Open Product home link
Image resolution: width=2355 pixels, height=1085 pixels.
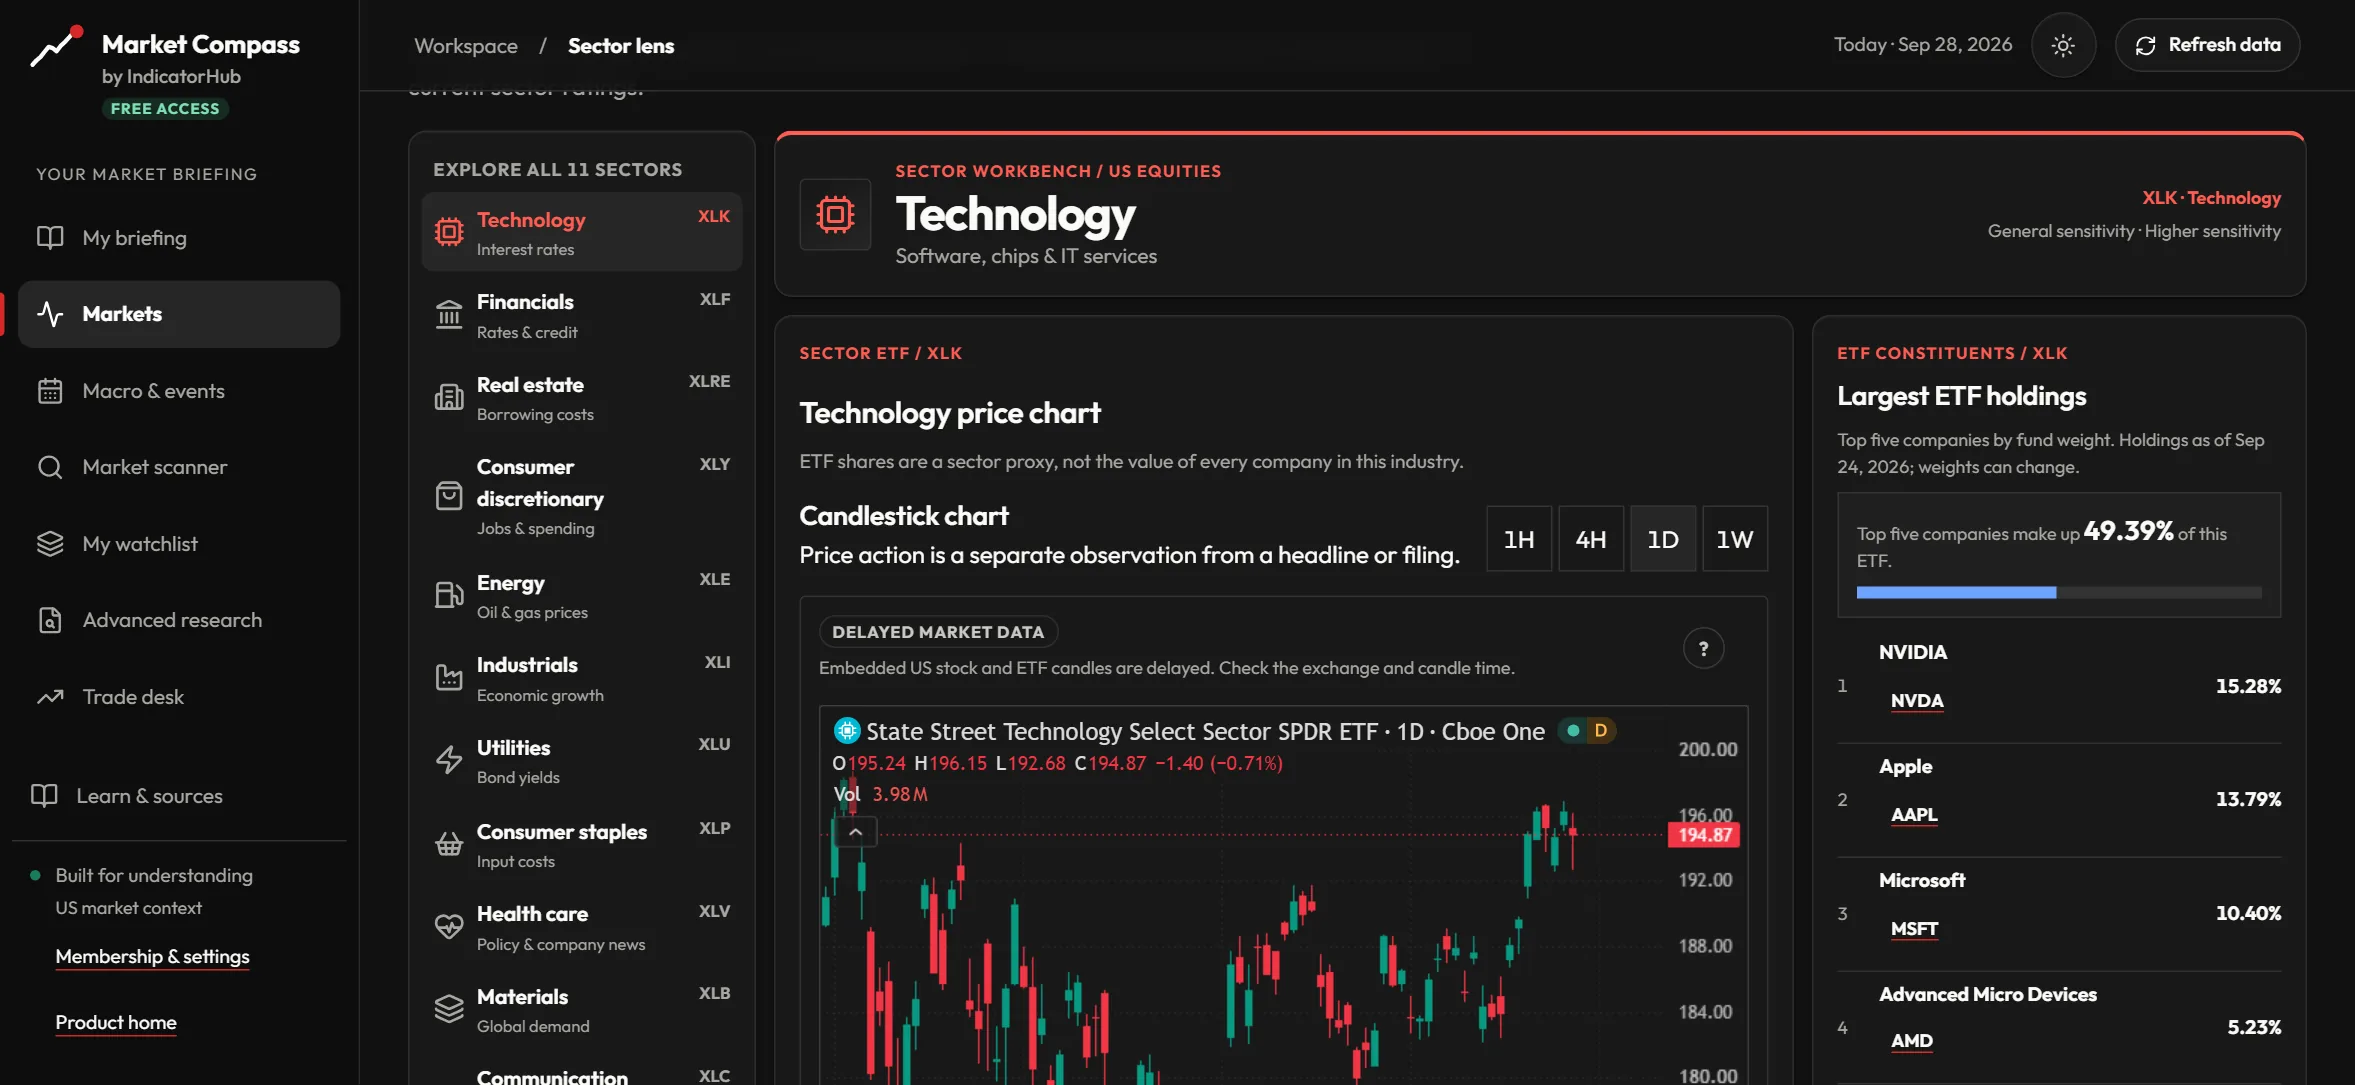[116, 1023]
